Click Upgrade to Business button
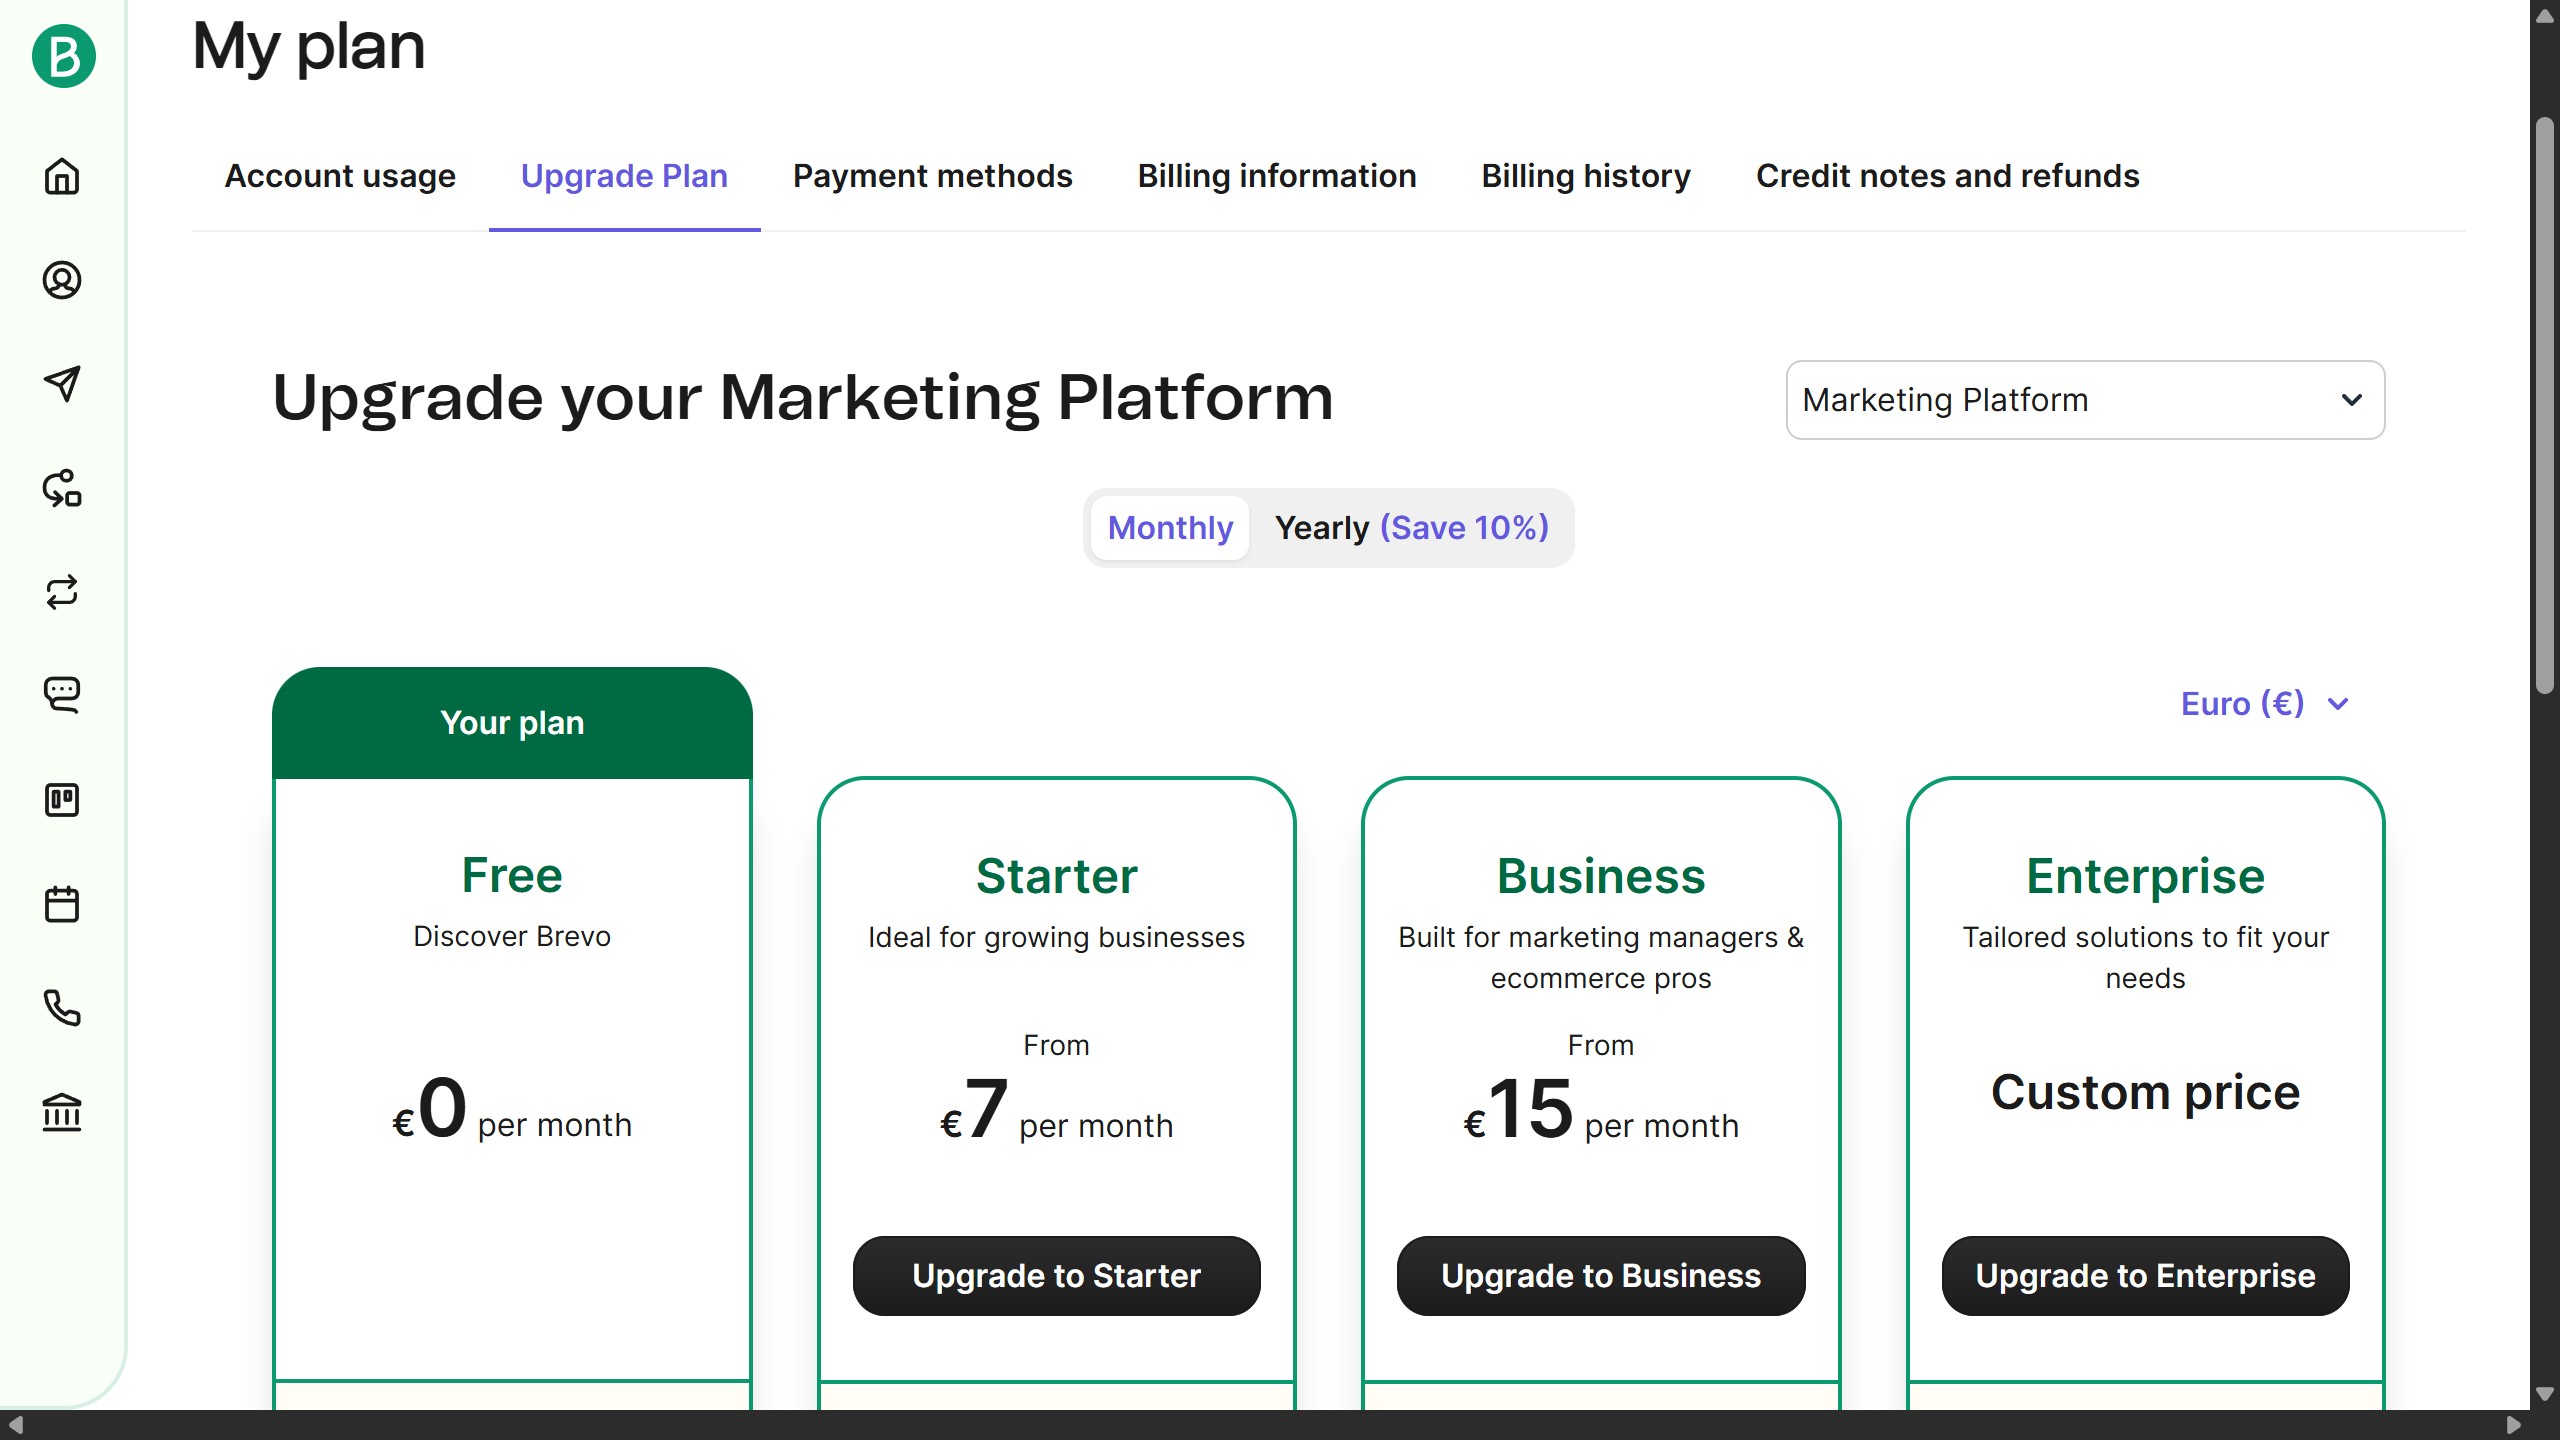The height and width of the screenshot is (1440, 2560). tap(1600, 1276)
